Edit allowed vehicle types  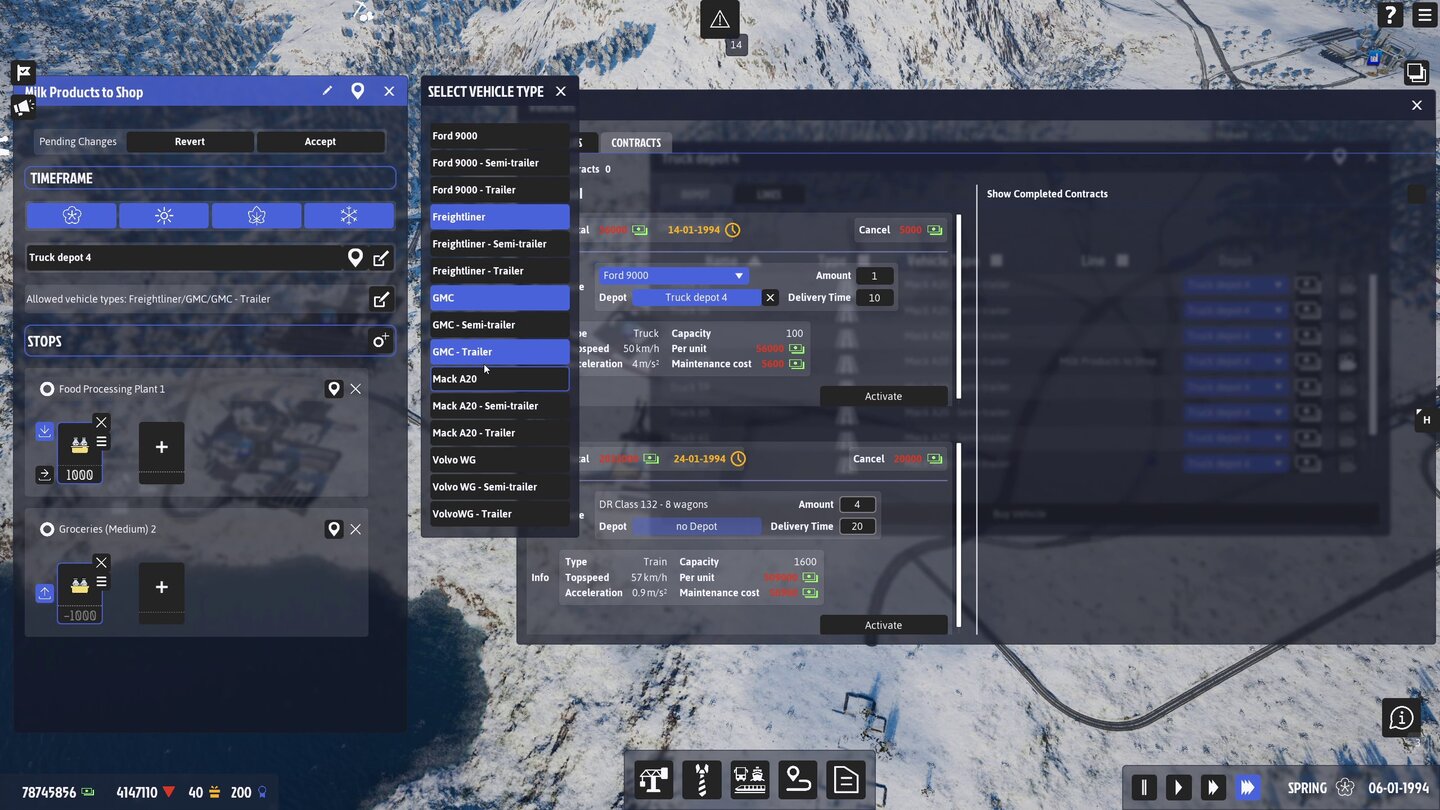[x=381, y=299]
